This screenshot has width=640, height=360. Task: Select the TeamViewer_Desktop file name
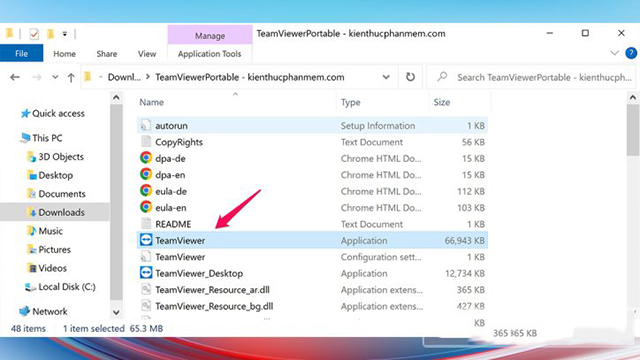[199, 273]
